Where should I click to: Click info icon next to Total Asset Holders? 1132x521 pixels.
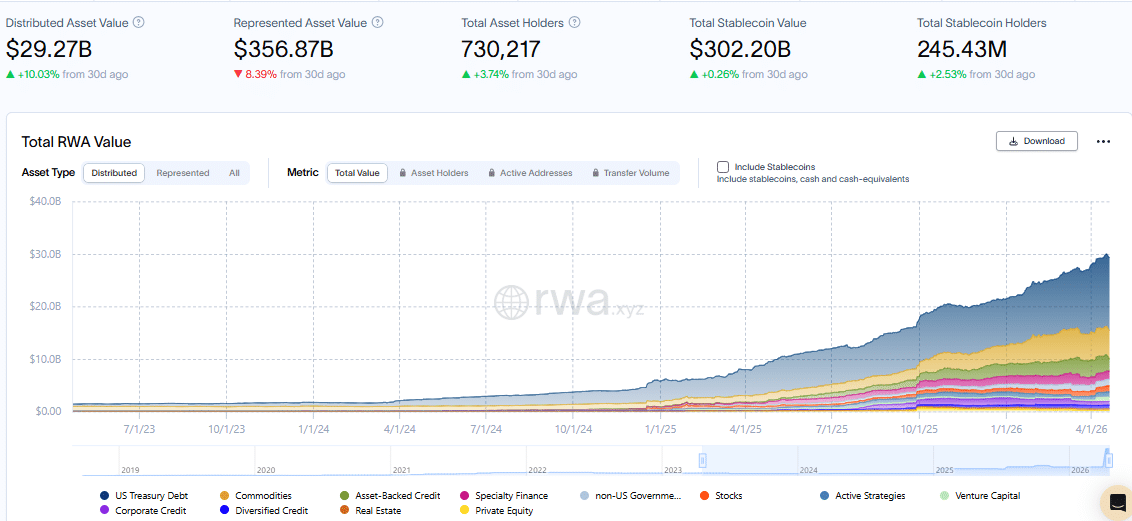tap(575, 22)
